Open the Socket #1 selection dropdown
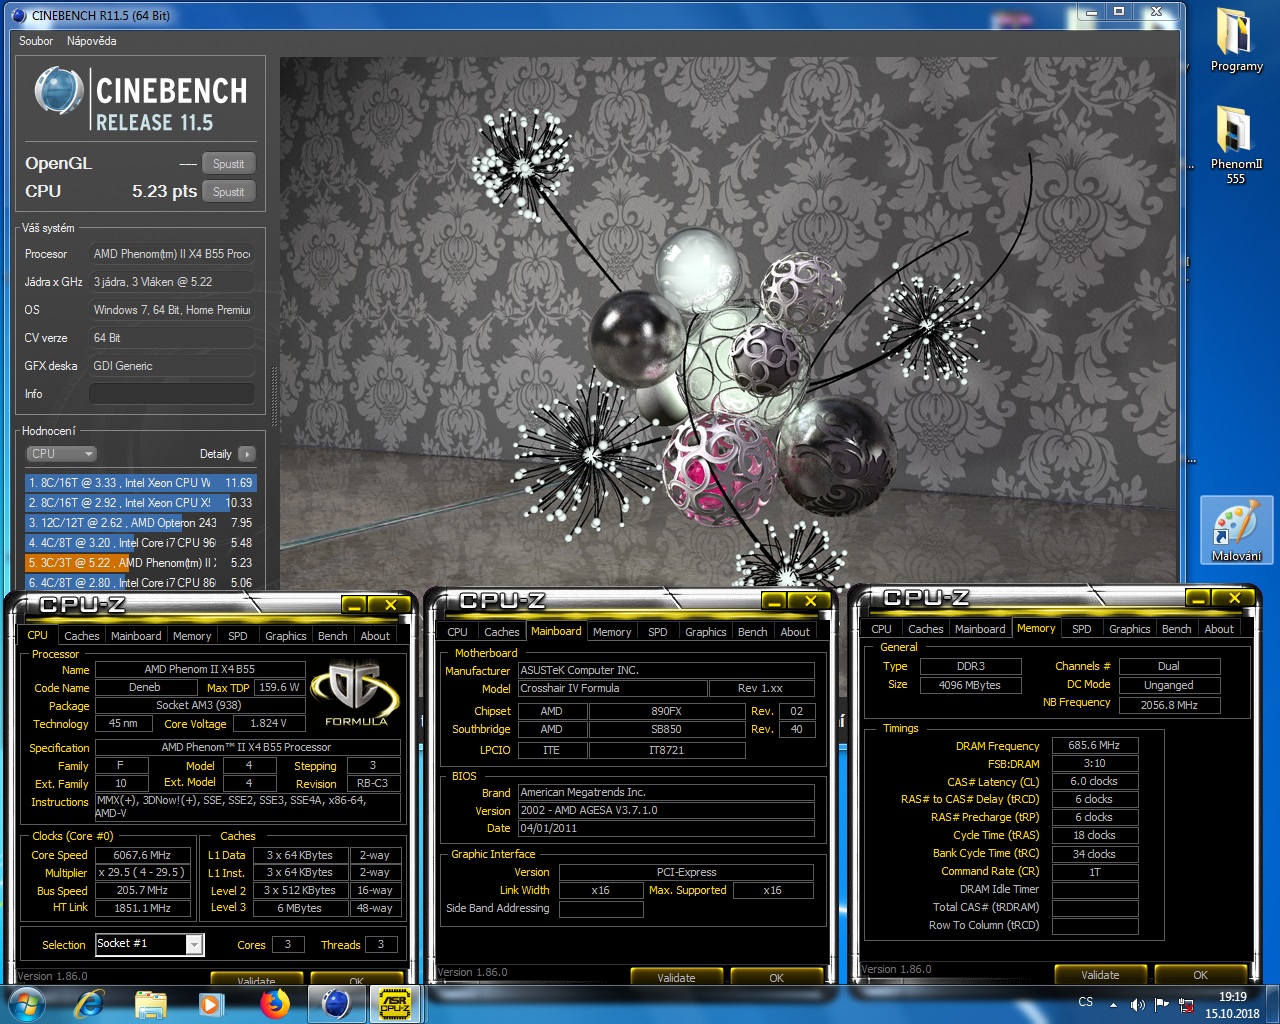Viewport: 1280px width, 1024px height. (x=149, y=944)
